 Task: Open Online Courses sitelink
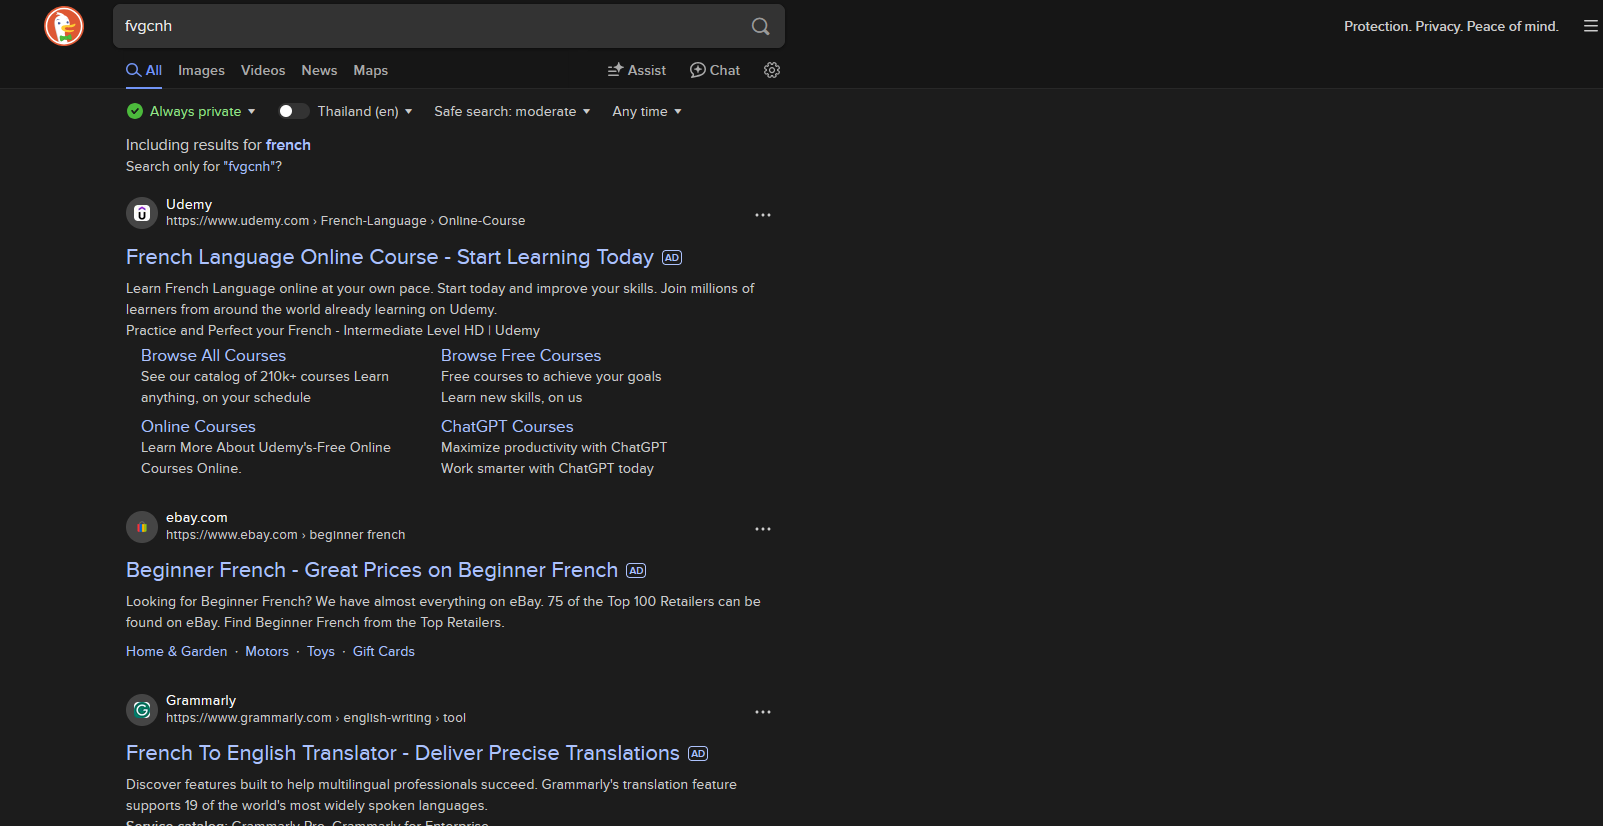[198, 426]
